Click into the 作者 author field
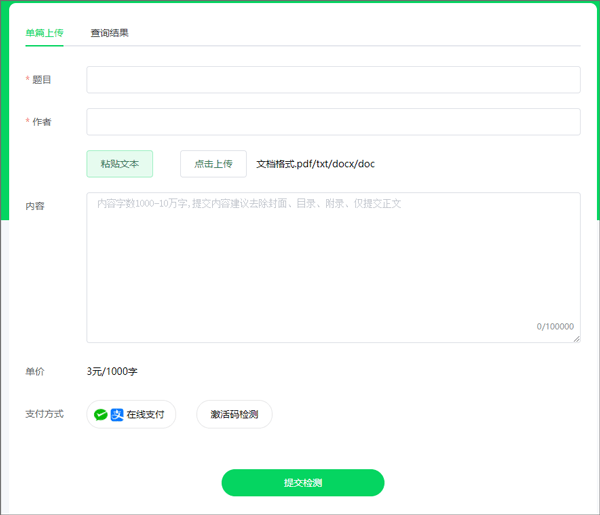 coord(333,122)
